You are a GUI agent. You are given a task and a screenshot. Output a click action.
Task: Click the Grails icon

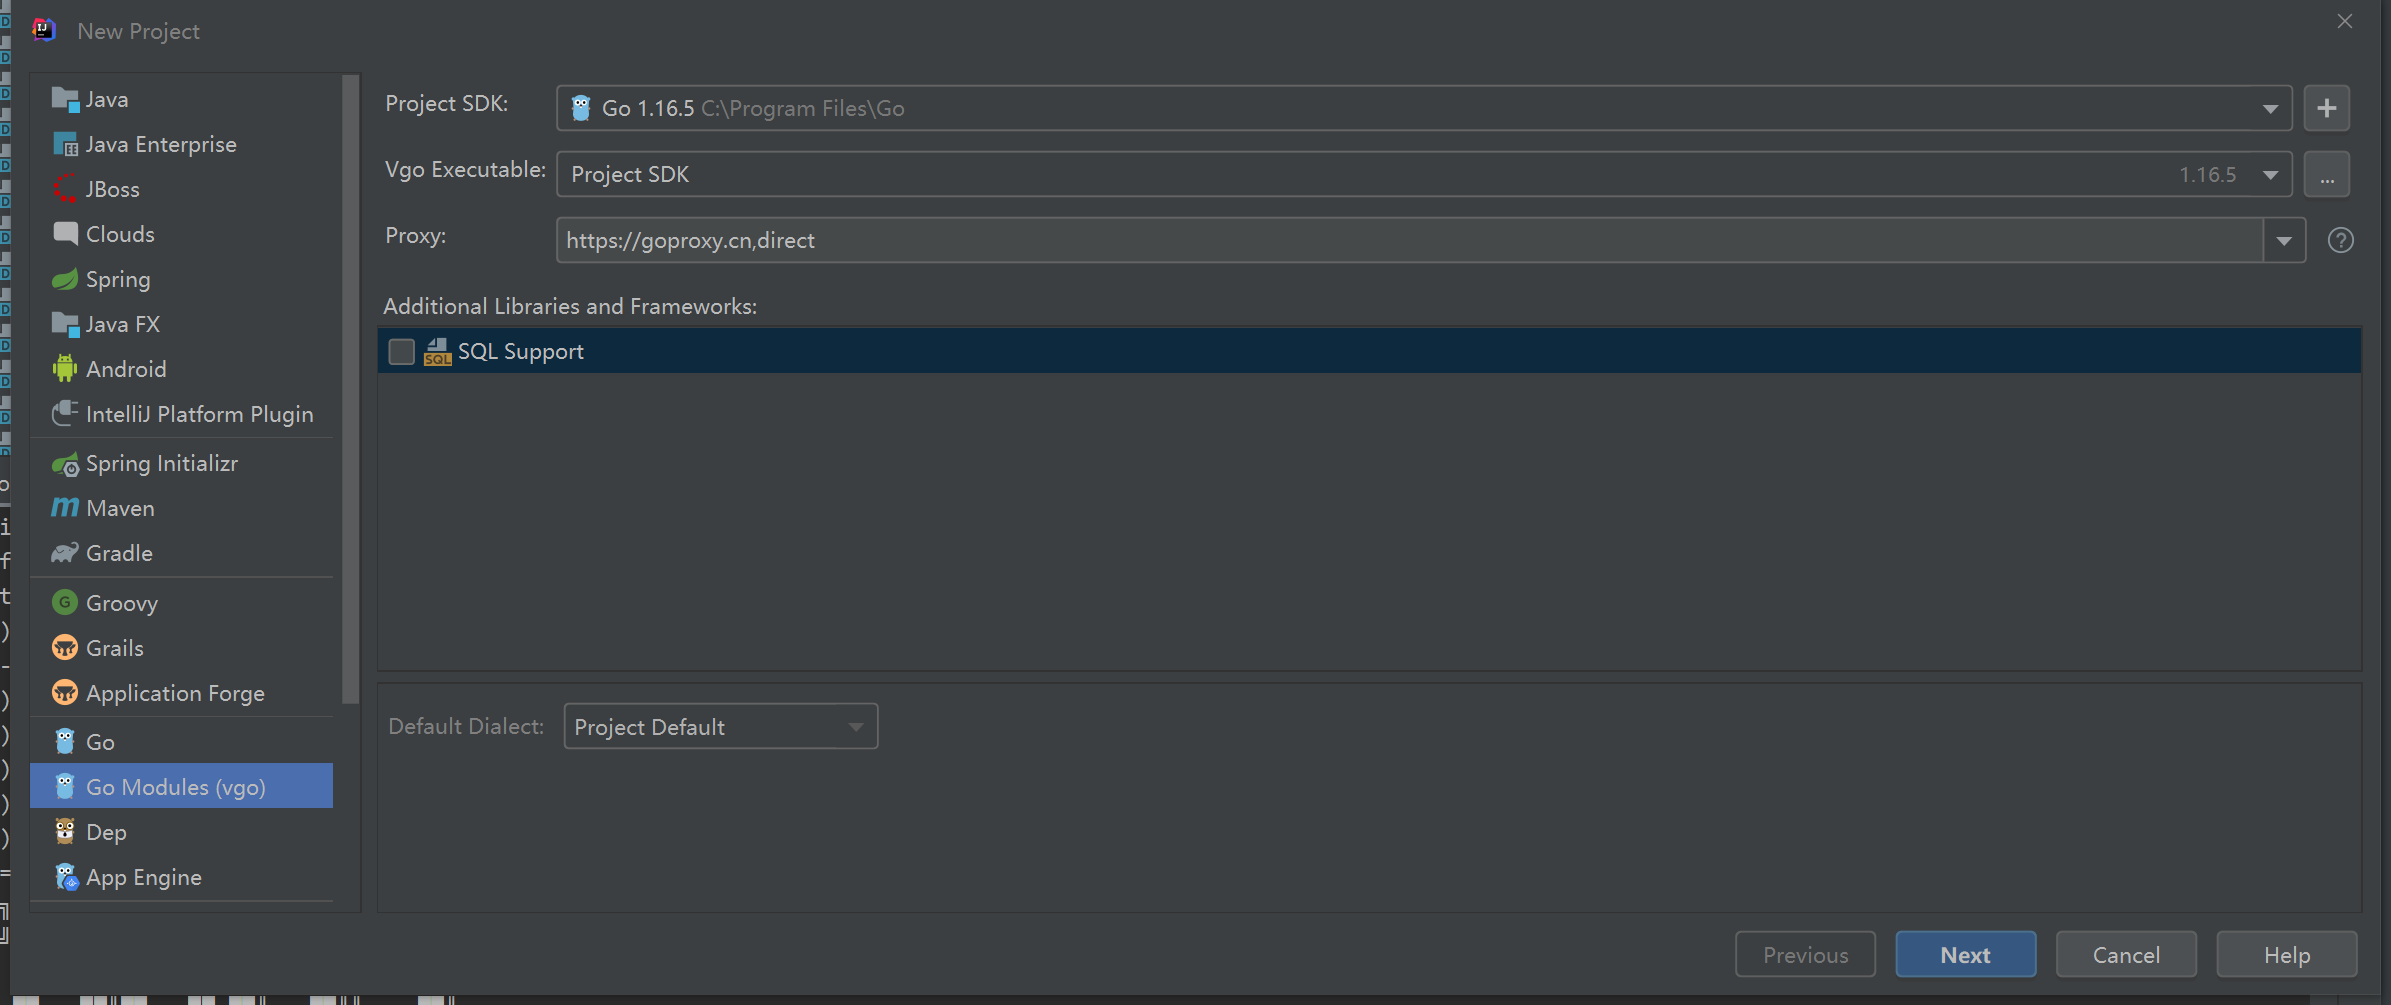pyautogui.click(x=65, y=647)
